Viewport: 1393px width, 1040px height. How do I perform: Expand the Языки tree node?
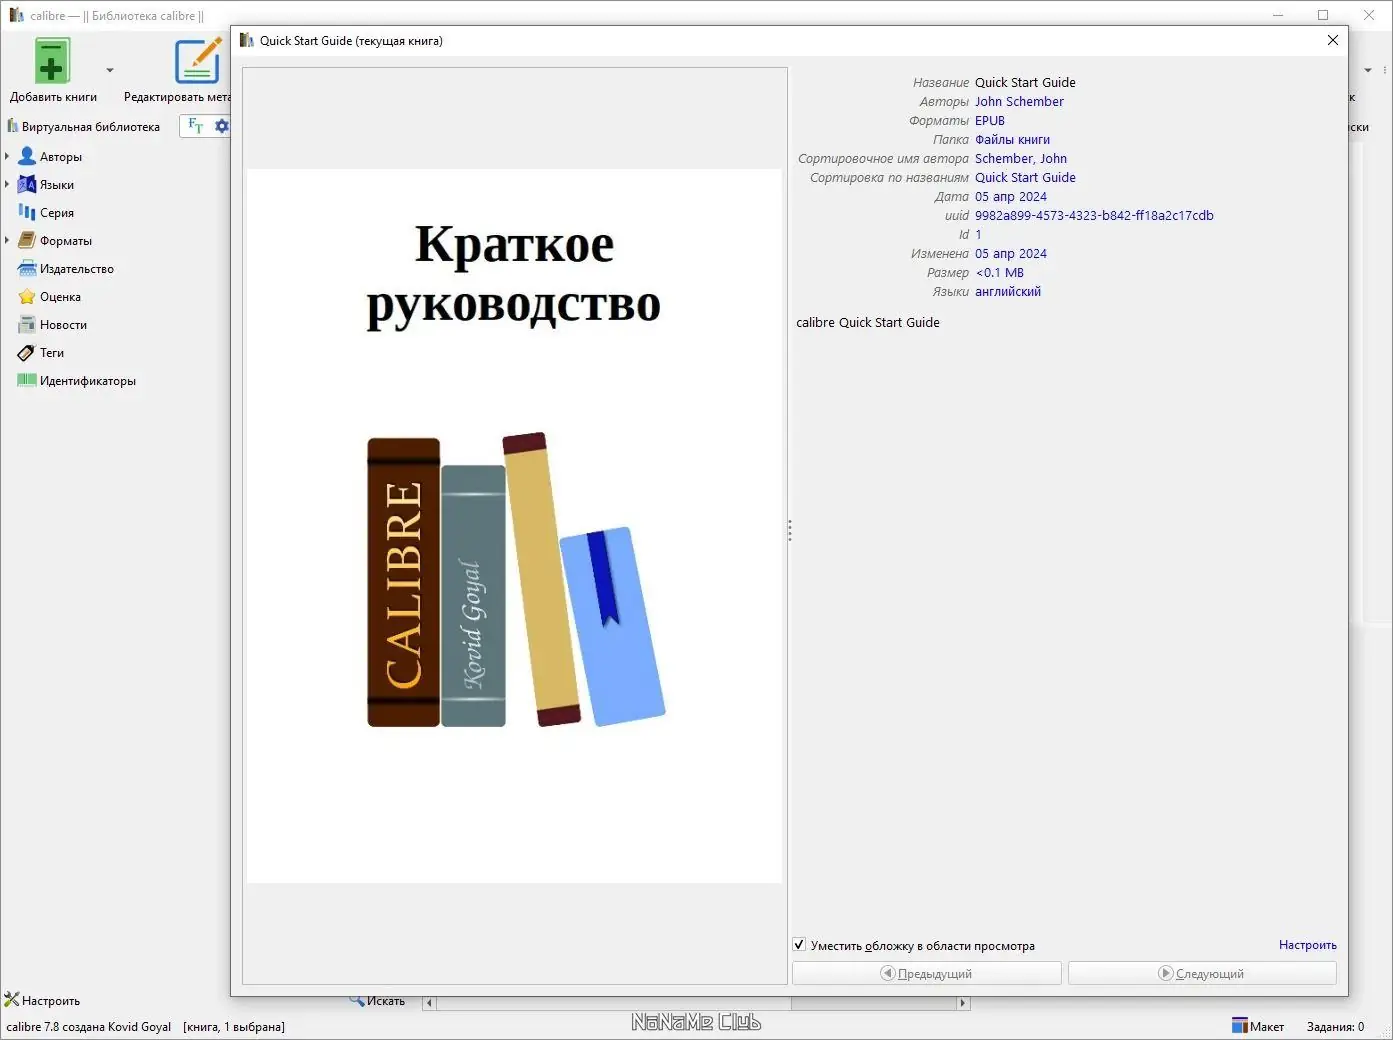(7, 185)
